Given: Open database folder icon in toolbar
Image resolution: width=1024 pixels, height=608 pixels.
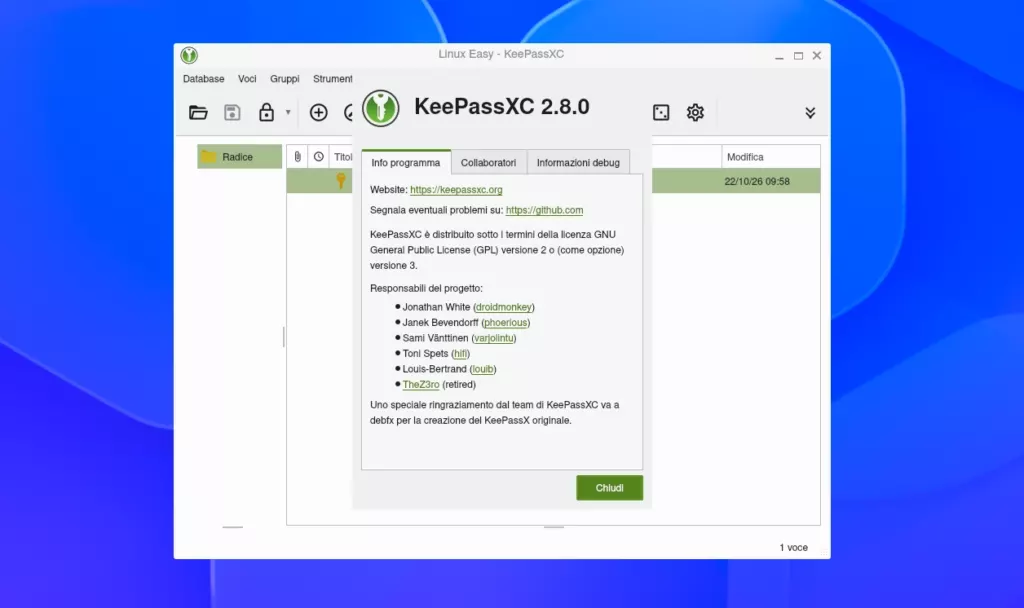Looking at the screenshot, I should pyautogui.click(x=199, y=112).
